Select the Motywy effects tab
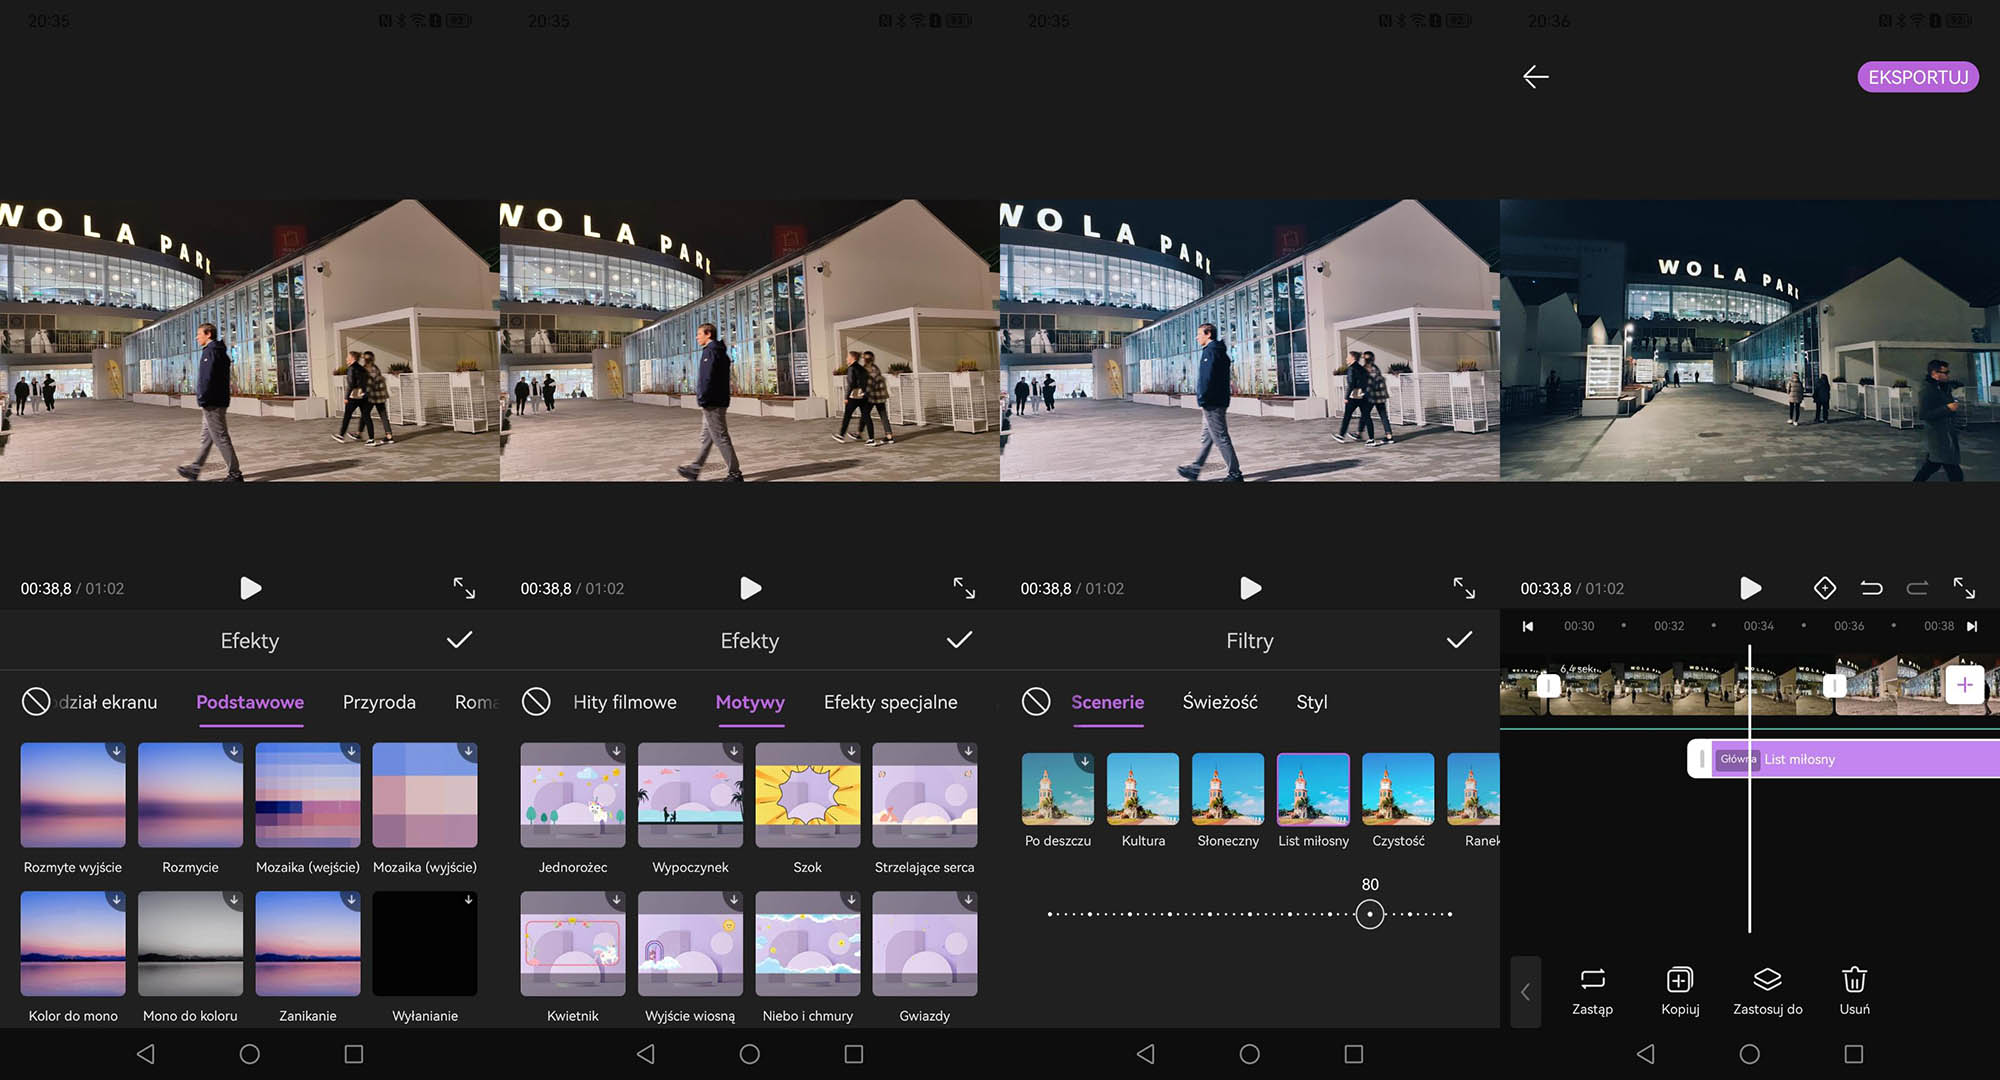This screenshot has height=1080, width=2000. tap(750, 702)
